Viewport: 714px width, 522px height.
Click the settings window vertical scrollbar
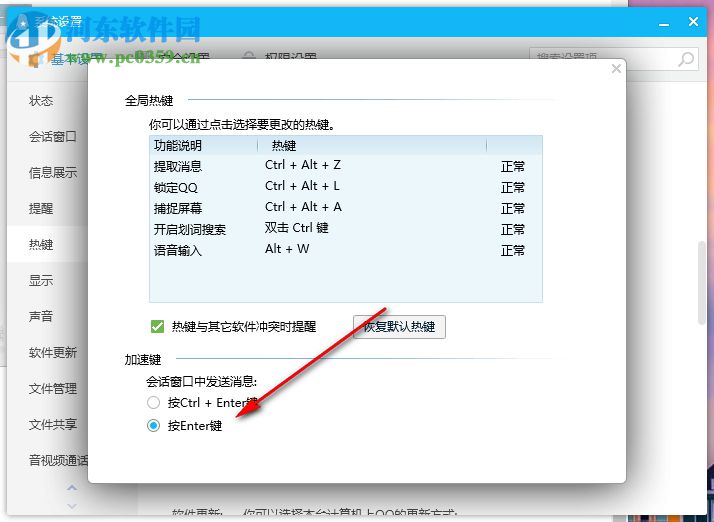click(702, 282)
